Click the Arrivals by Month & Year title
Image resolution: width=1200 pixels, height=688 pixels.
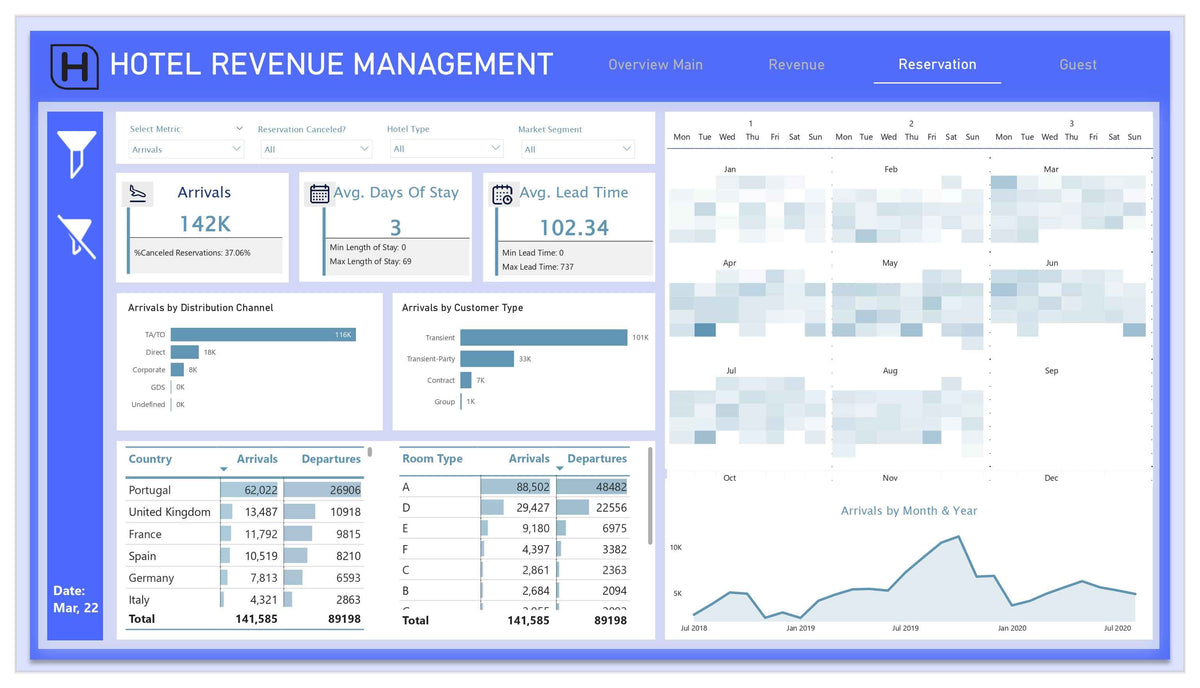pyautogui.click(x=909, y=511)
